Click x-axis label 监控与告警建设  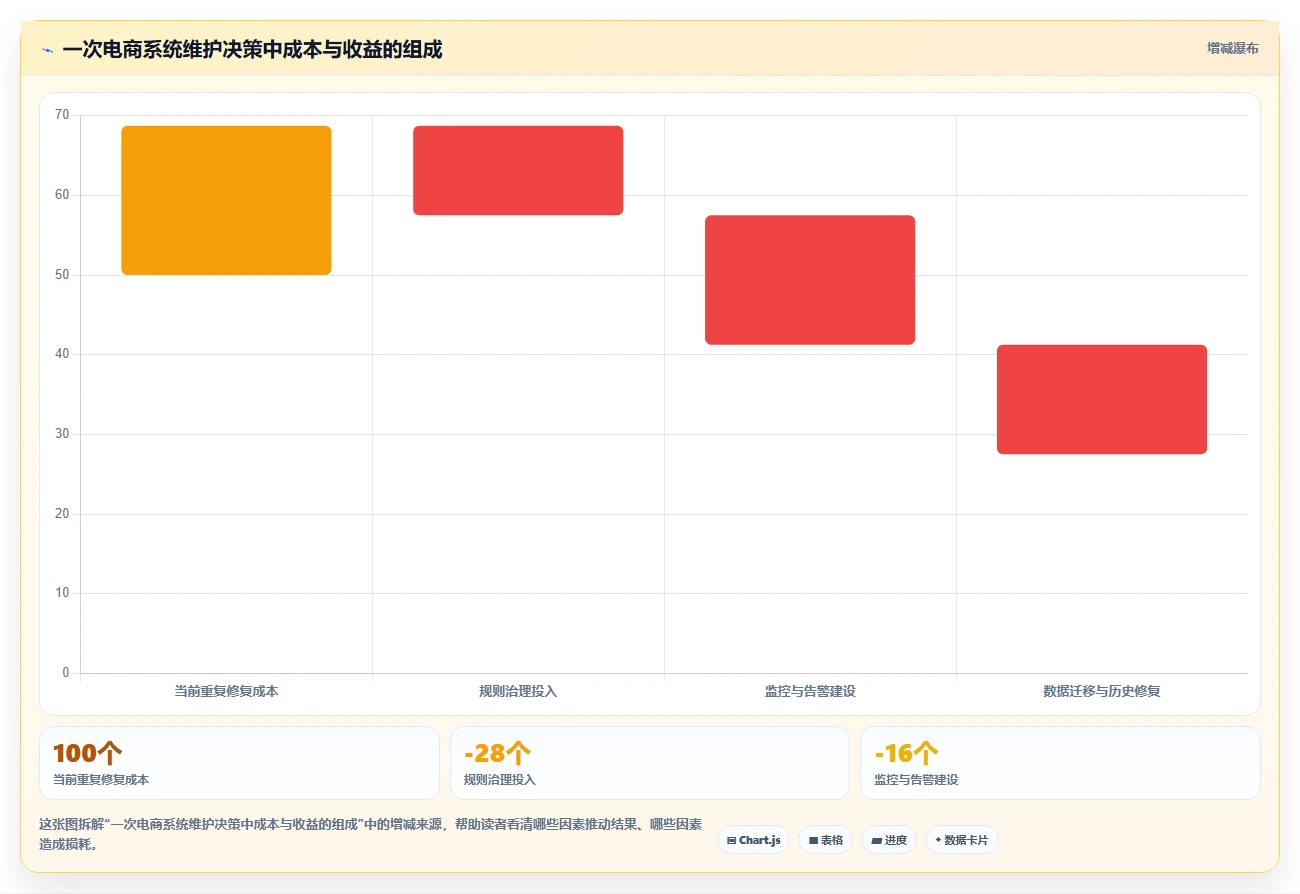(x=810, y=691)
